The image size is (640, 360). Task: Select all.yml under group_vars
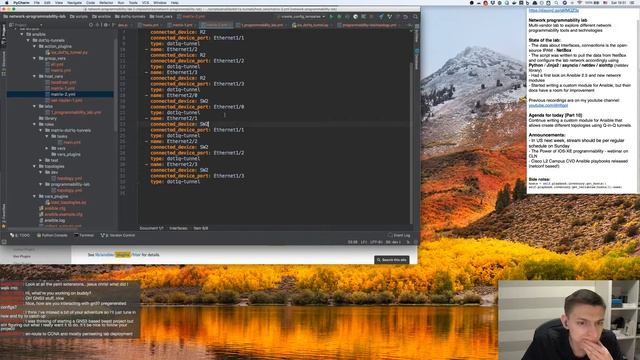pyautogui.click(x=57, y=64)
